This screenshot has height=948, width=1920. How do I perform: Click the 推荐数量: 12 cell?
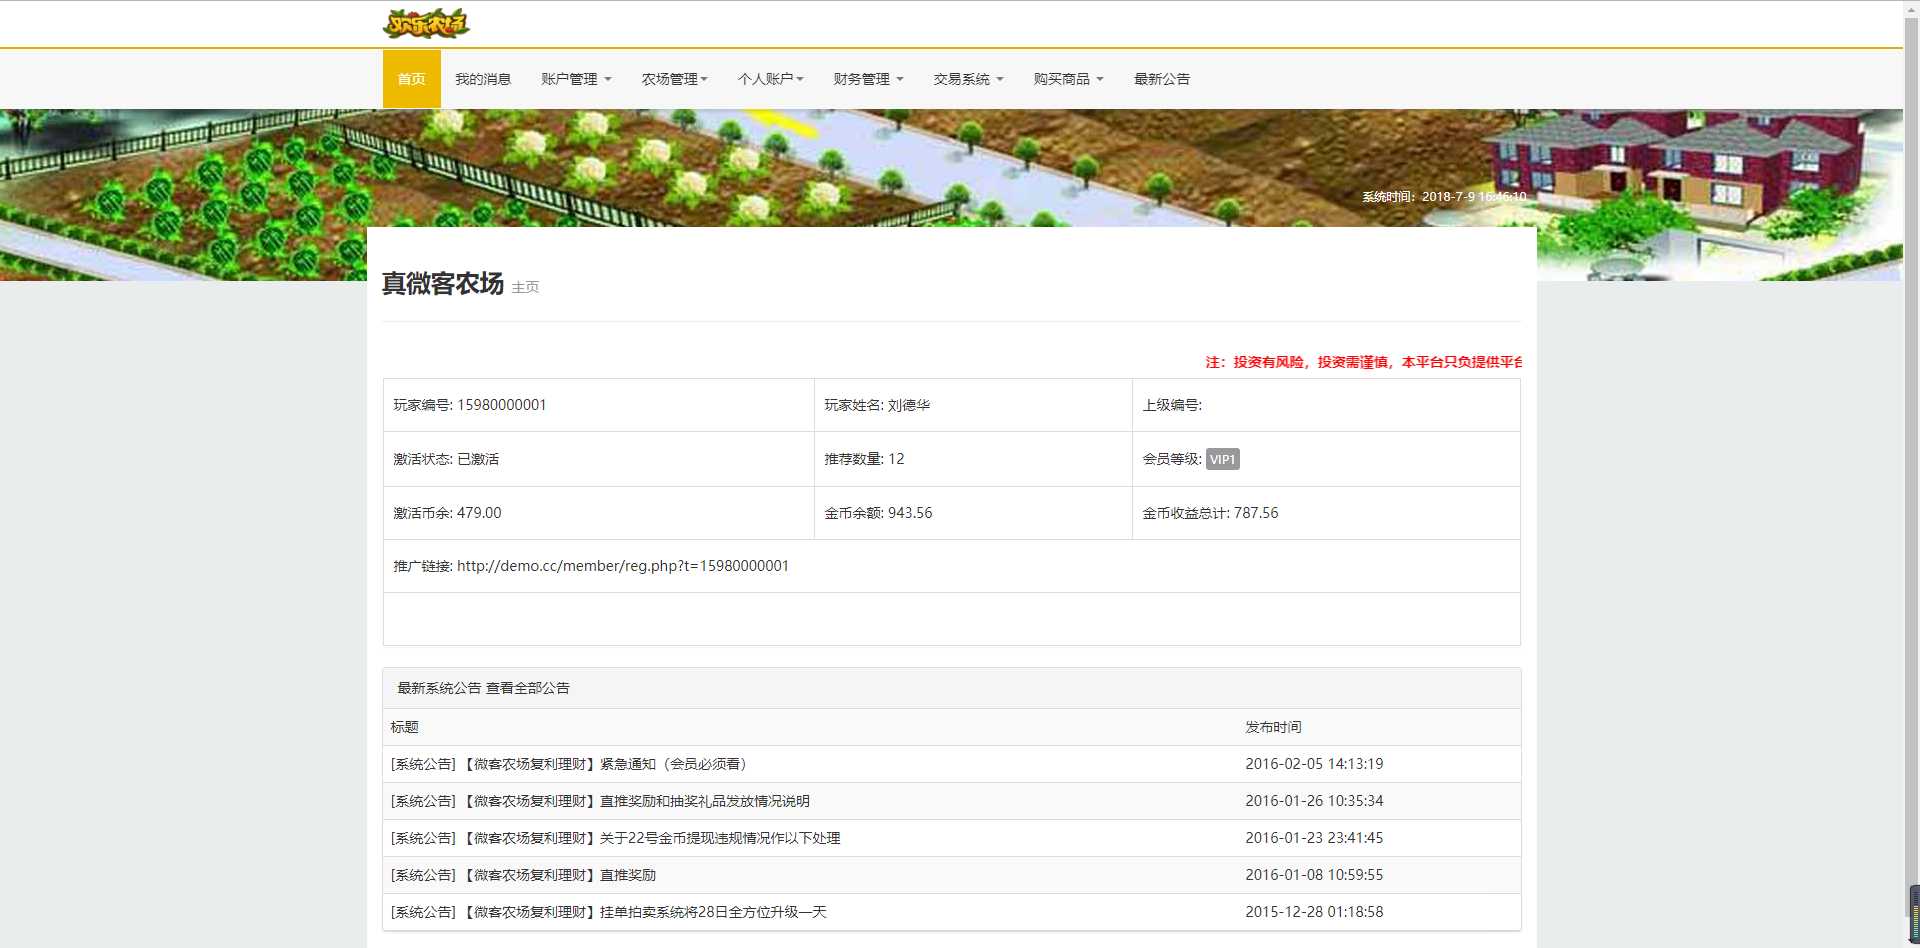[973, 459]
